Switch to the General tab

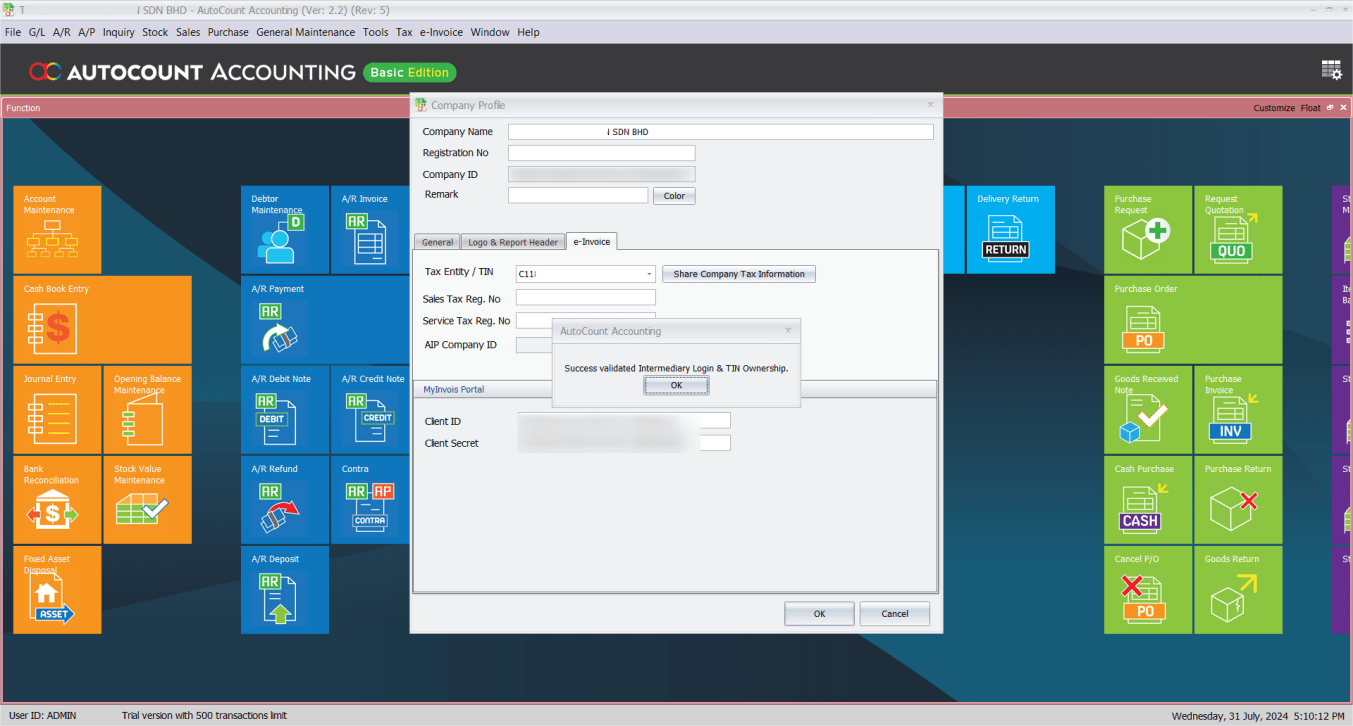[x=437, y=242]
